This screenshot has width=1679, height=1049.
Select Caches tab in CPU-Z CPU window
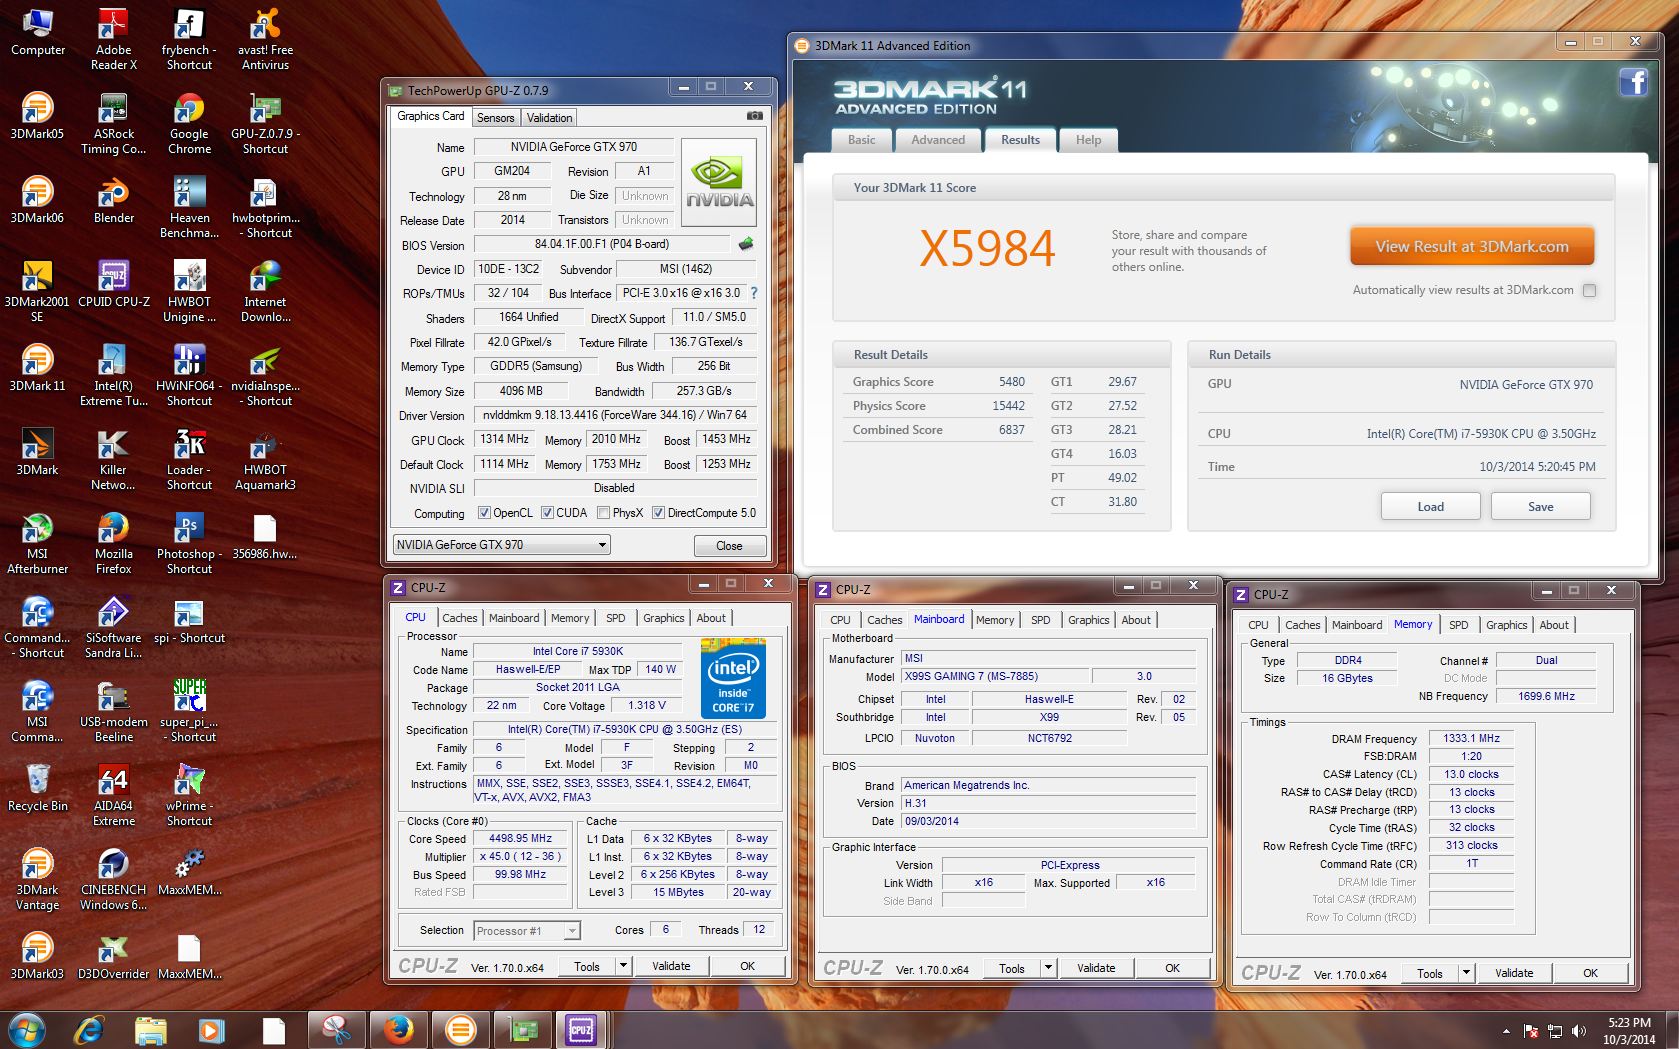tap(459, 618)
